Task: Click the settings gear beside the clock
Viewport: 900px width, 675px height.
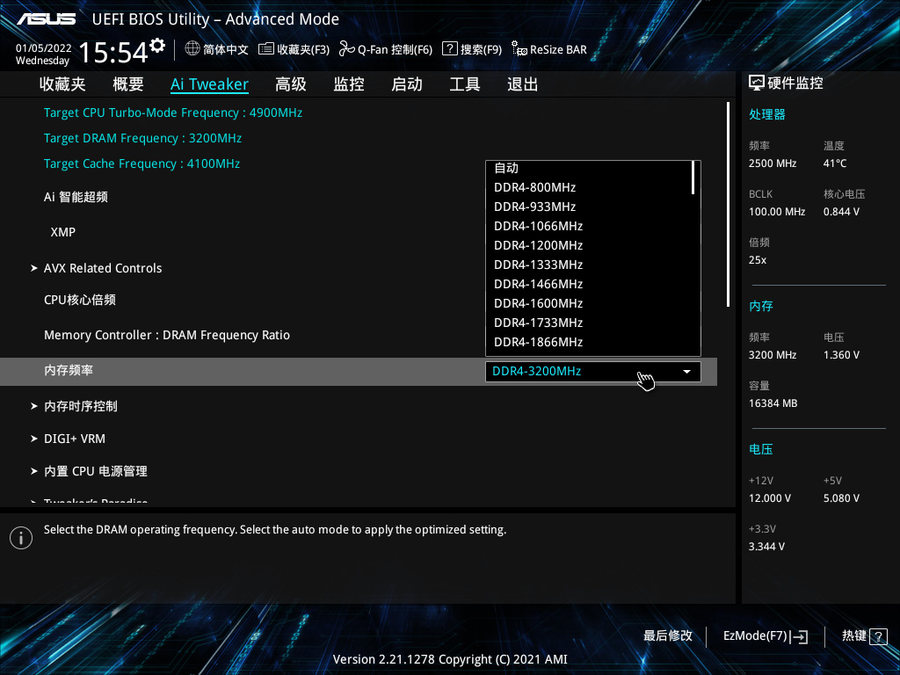Action: (157, 46)
